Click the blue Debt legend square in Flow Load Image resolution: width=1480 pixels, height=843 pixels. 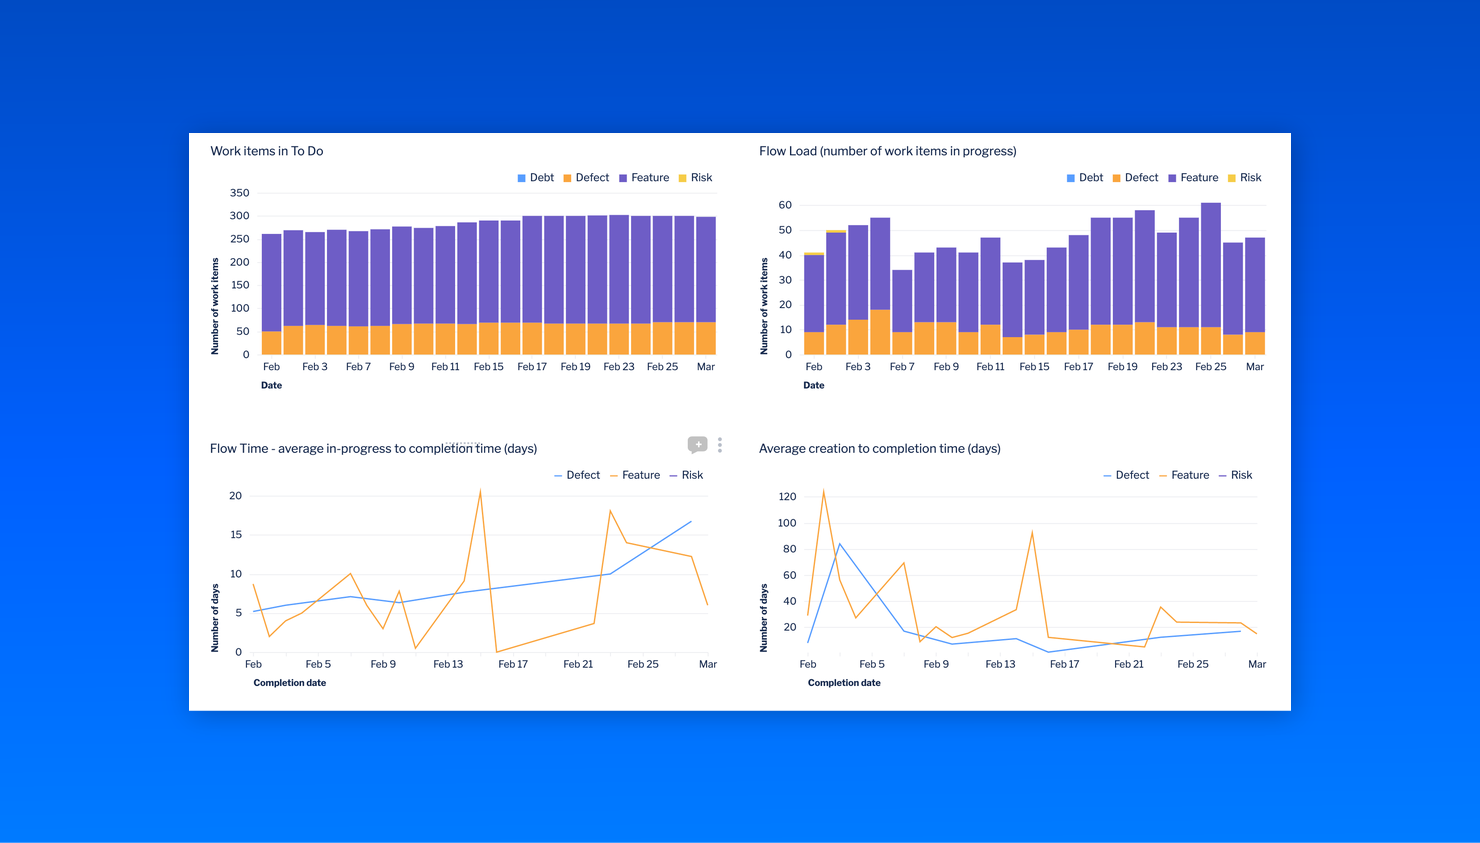click(1071, 177)
